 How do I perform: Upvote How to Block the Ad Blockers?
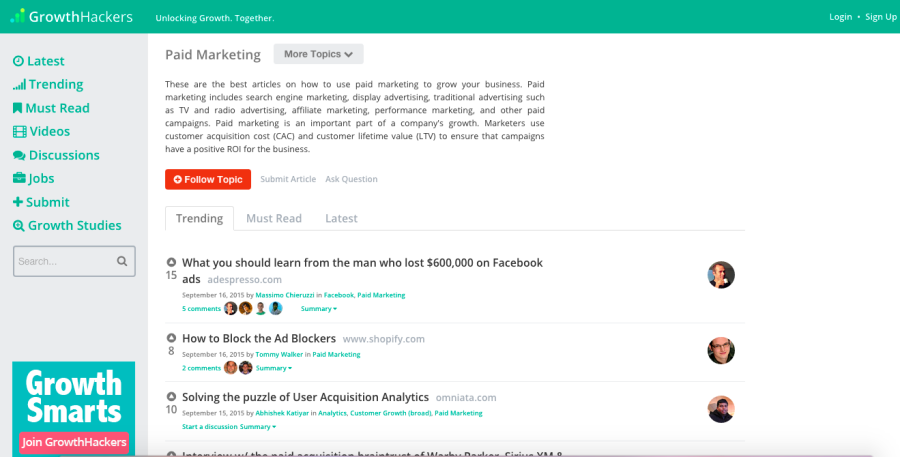(171, 338)
